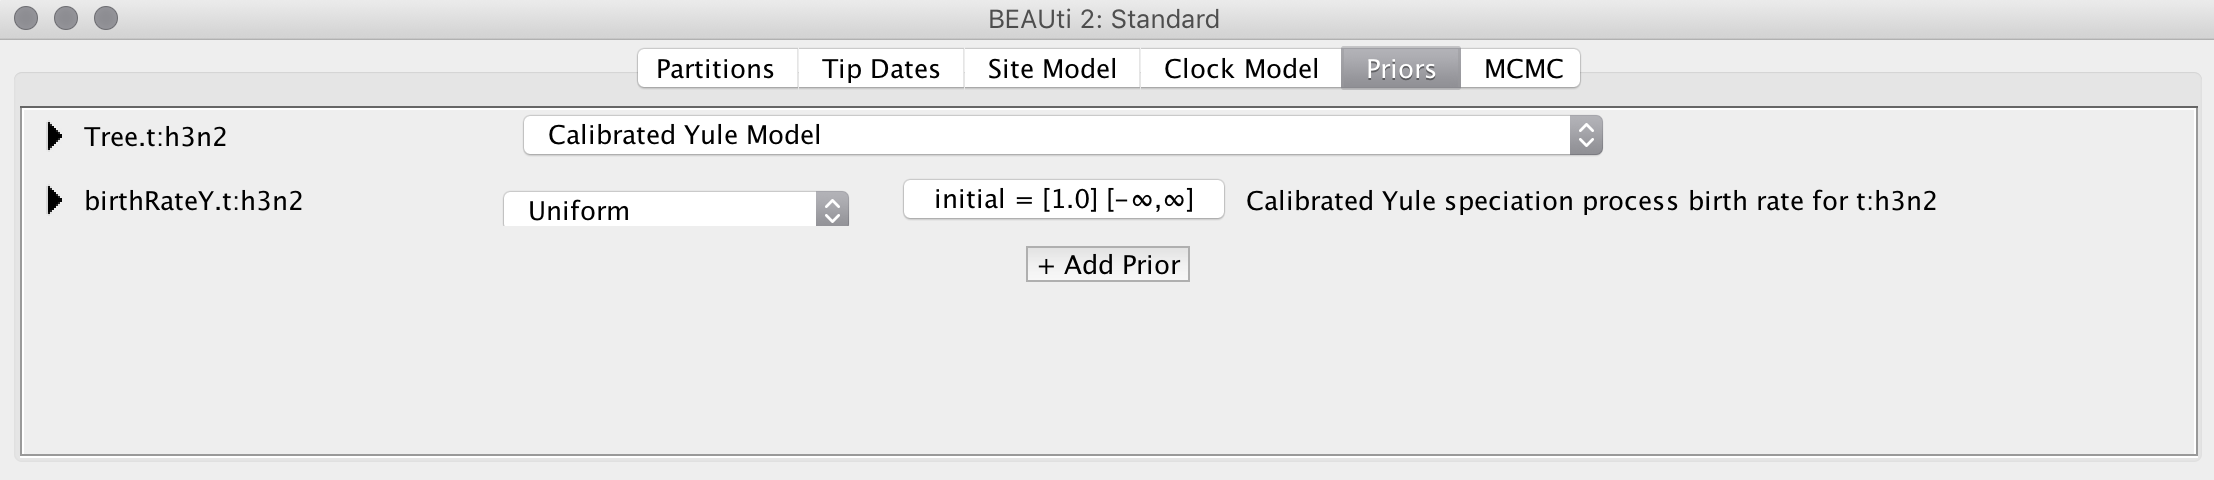Minimize the BEAUti 2 window

tap(66, 18)
